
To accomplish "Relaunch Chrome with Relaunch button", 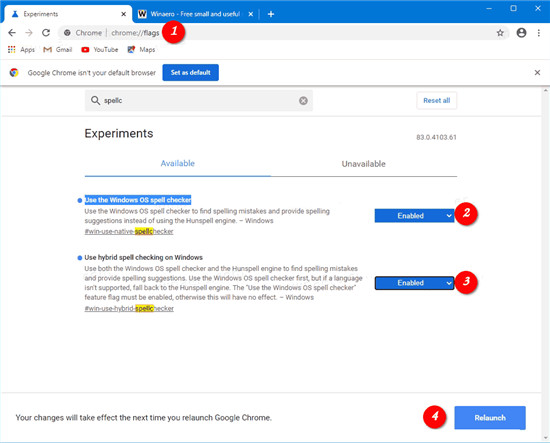I will (490, 418).
